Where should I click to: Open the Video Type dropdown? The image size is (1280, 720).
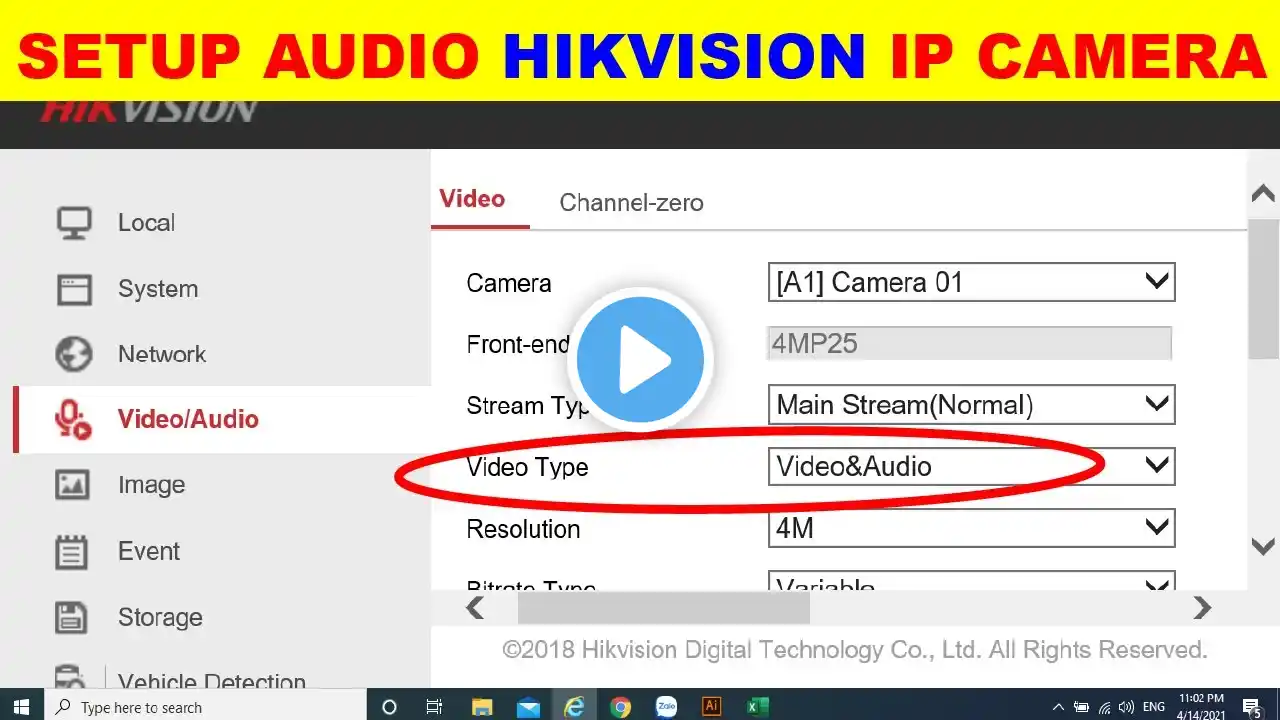(x=971, y=466)
